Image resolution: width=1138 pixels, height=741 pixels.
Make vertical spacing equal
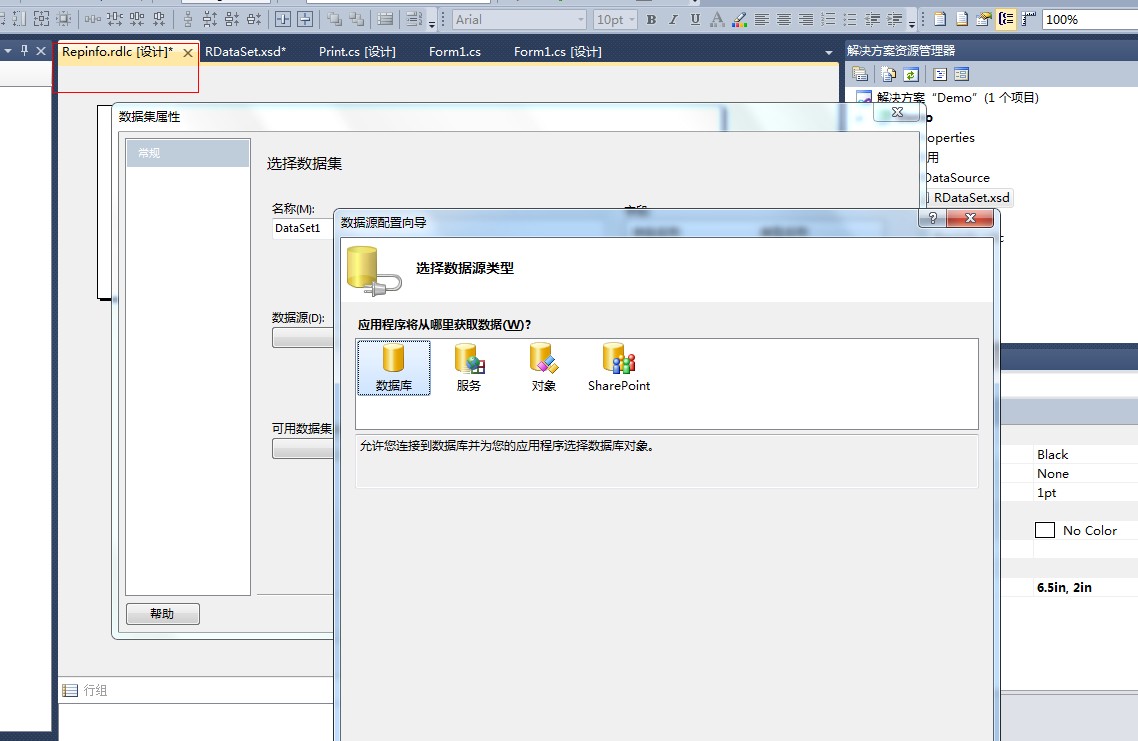pyautogui.click(x=188, y=20)
